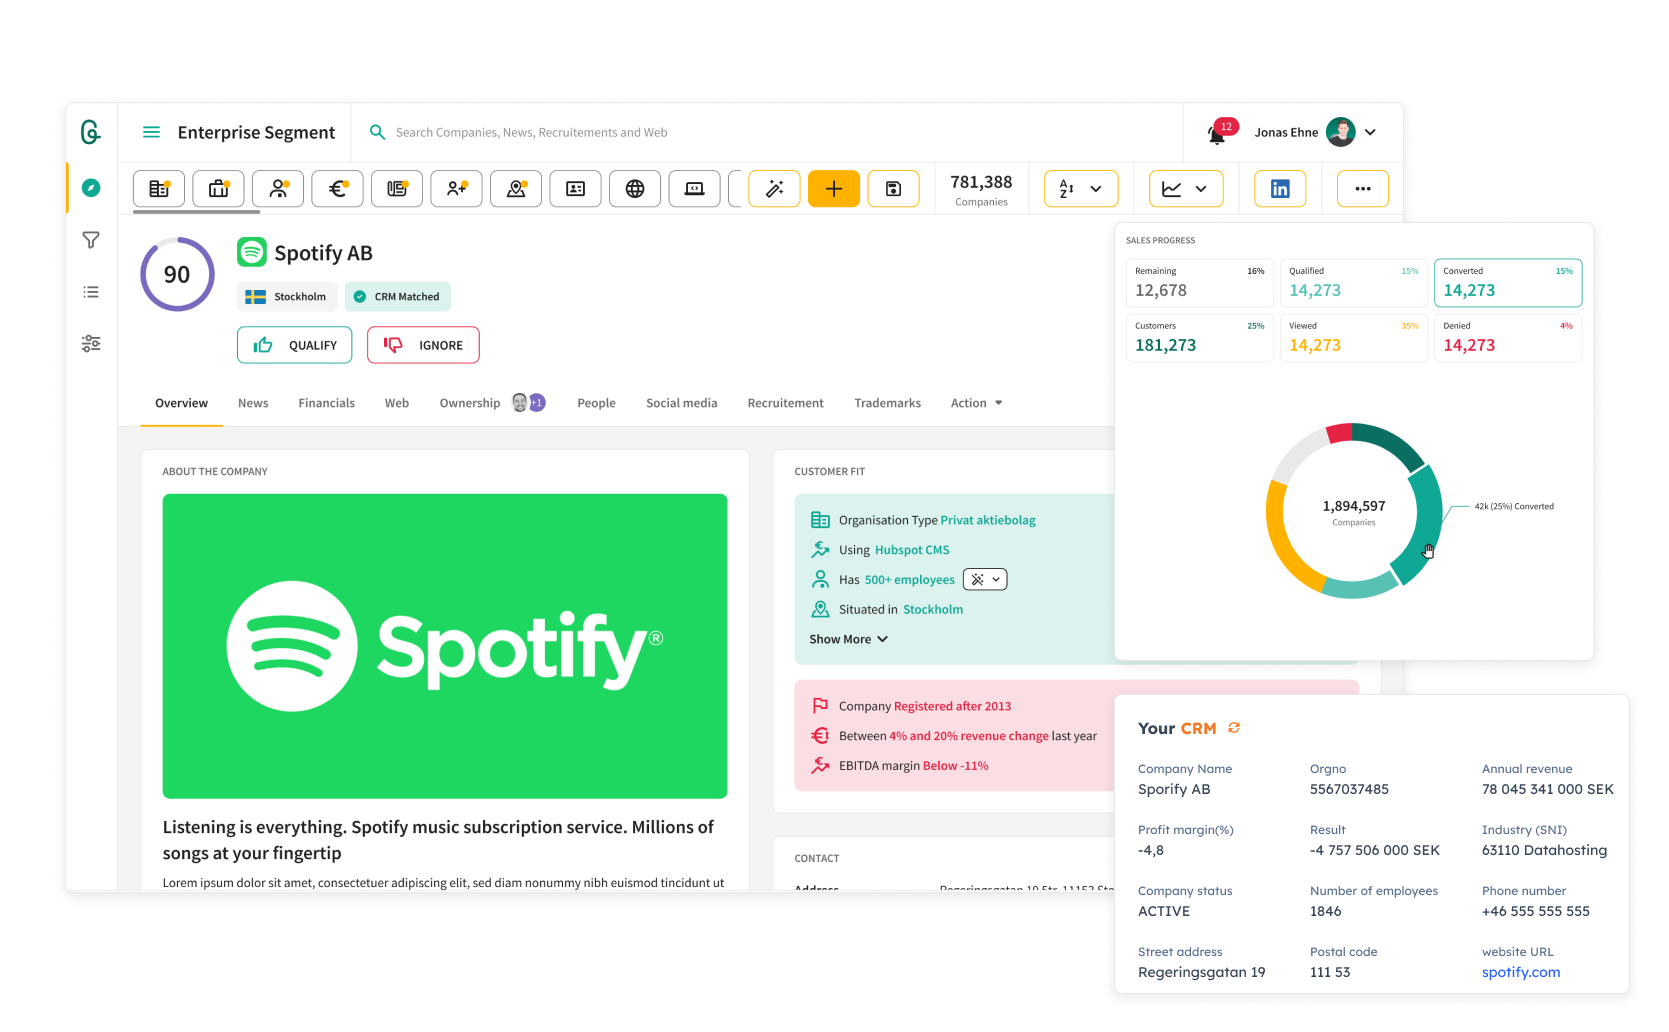1669x1032 pixels.
Task: Select the person filter icon
Action: (x=278, y=189)
